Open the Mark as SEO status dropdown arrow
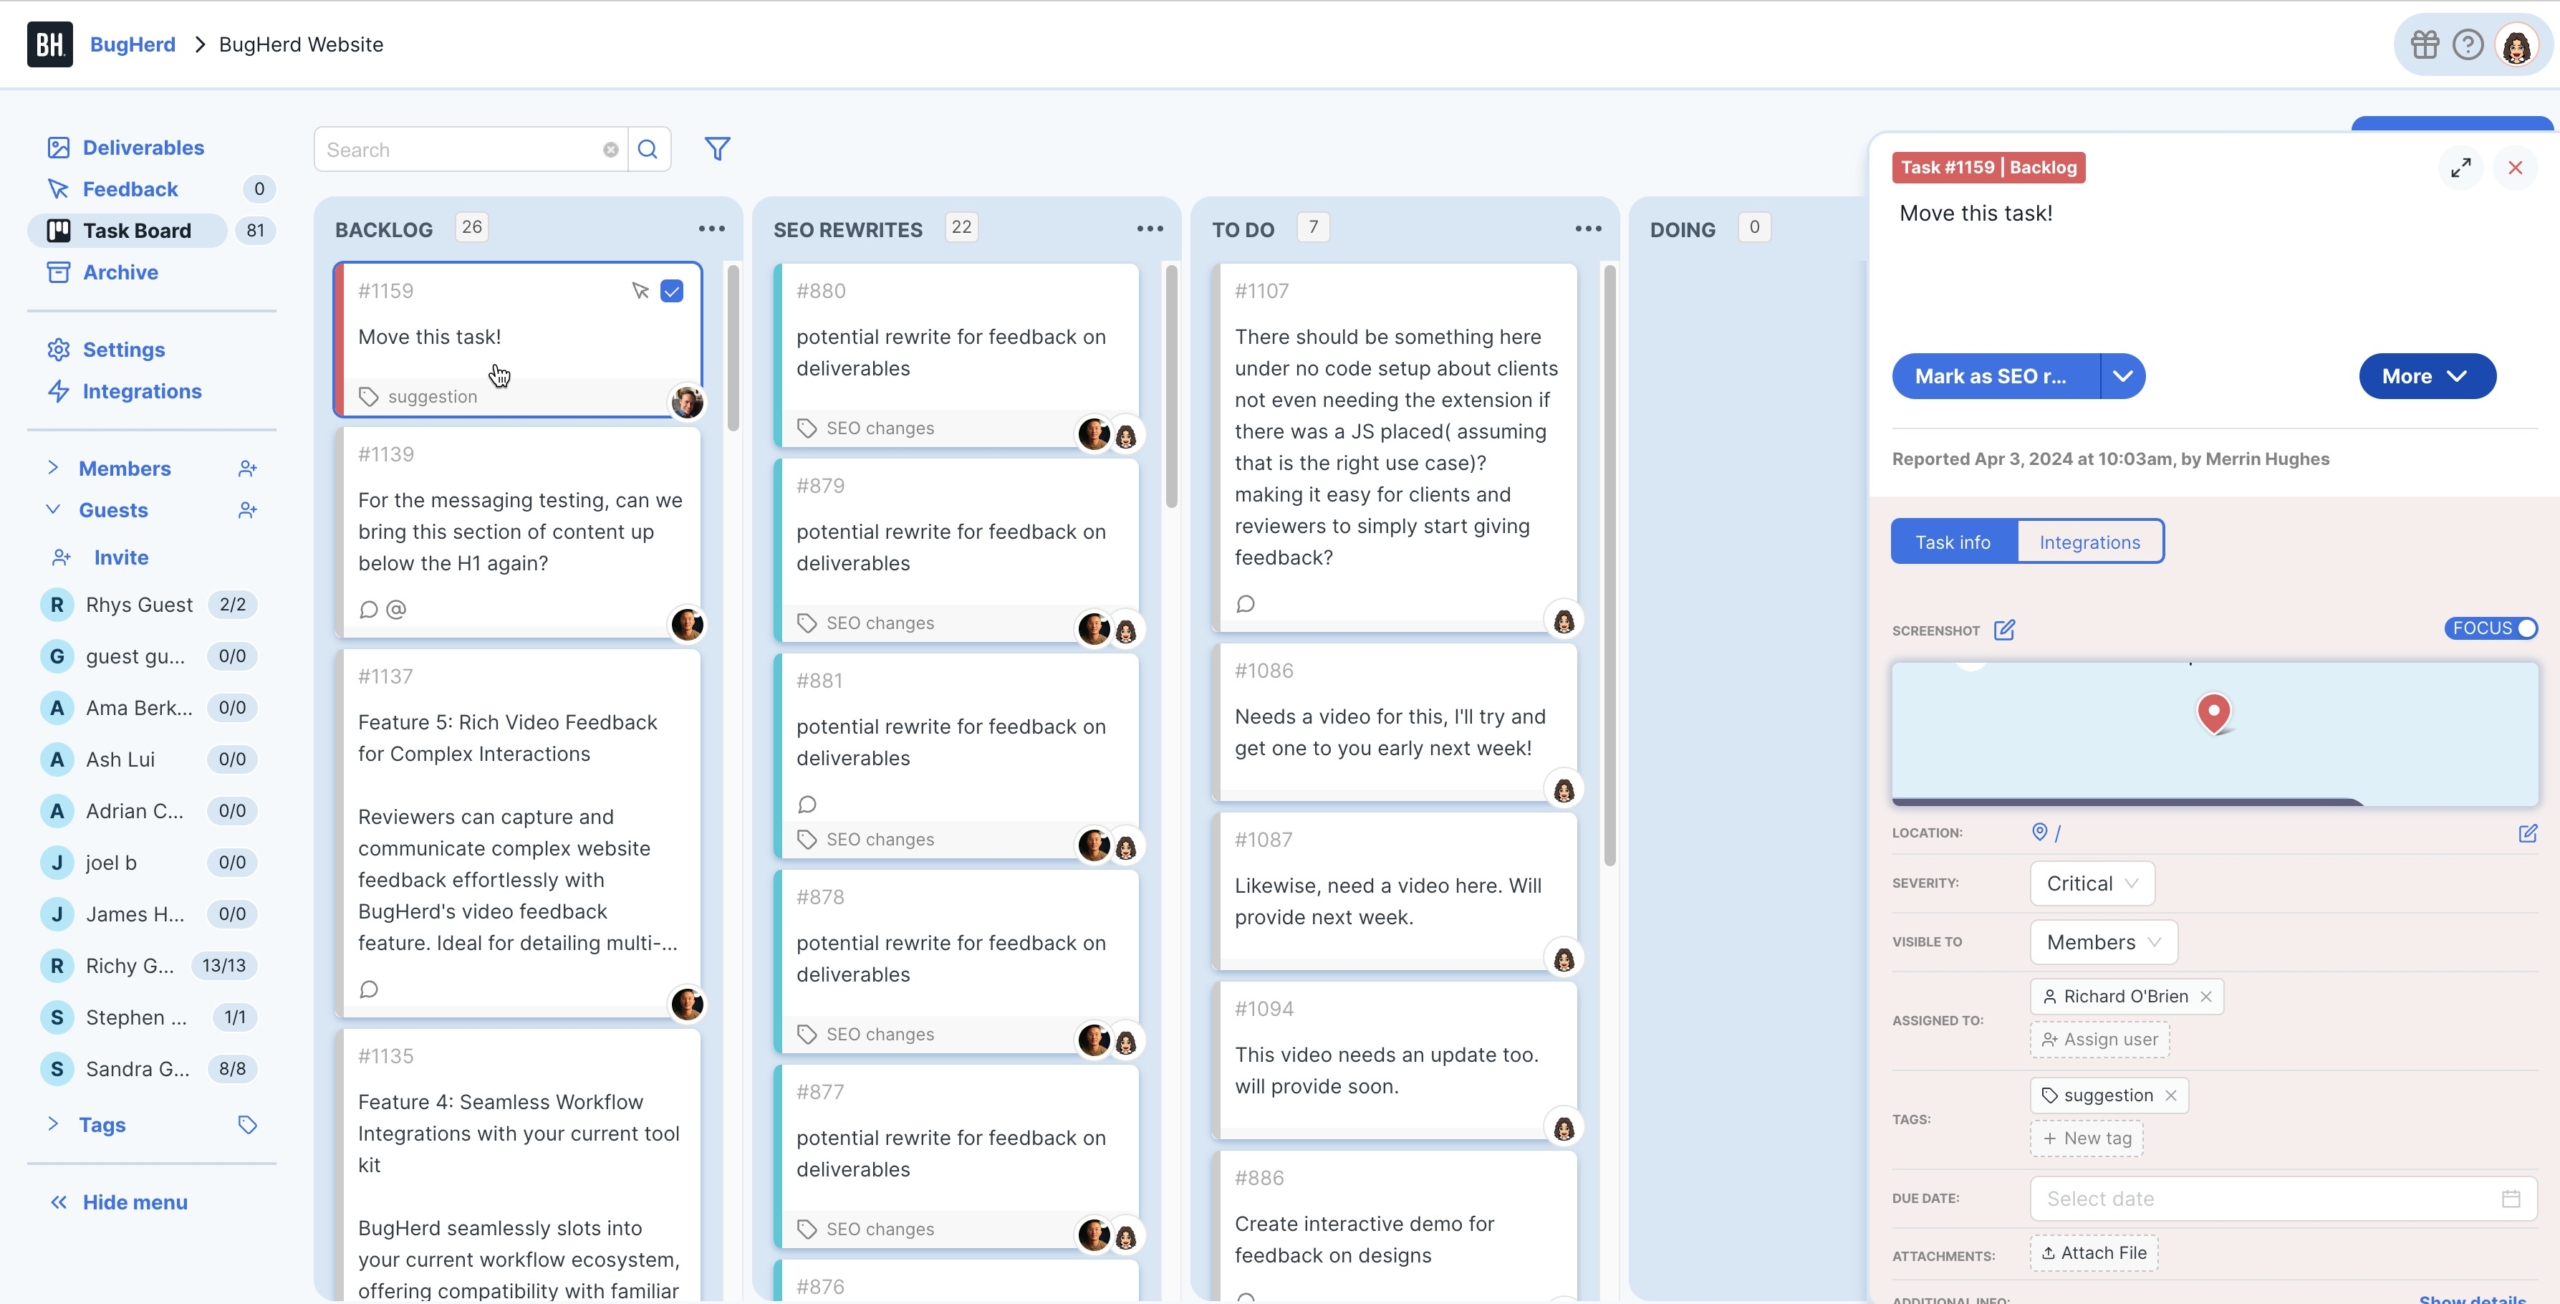Viewport: 2560px width, 1304px height. pos(2123,376)
